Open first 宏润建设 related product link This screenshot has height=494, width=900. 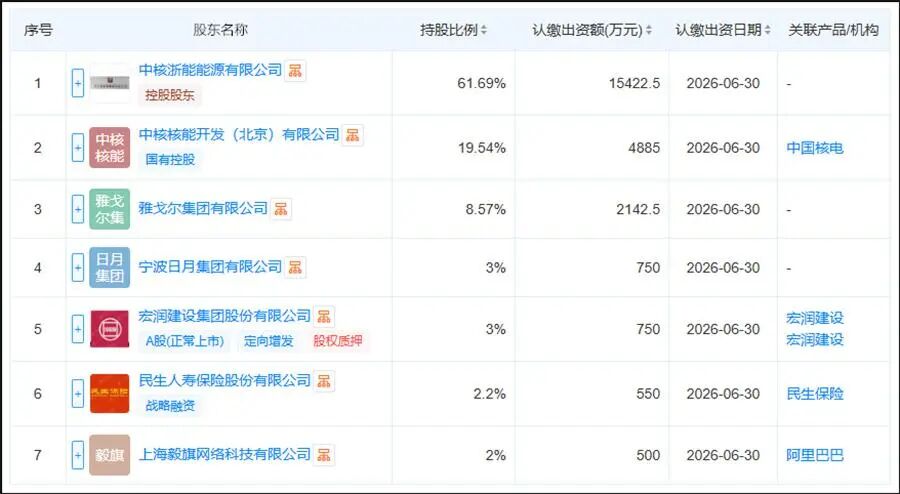pos(815,318)
